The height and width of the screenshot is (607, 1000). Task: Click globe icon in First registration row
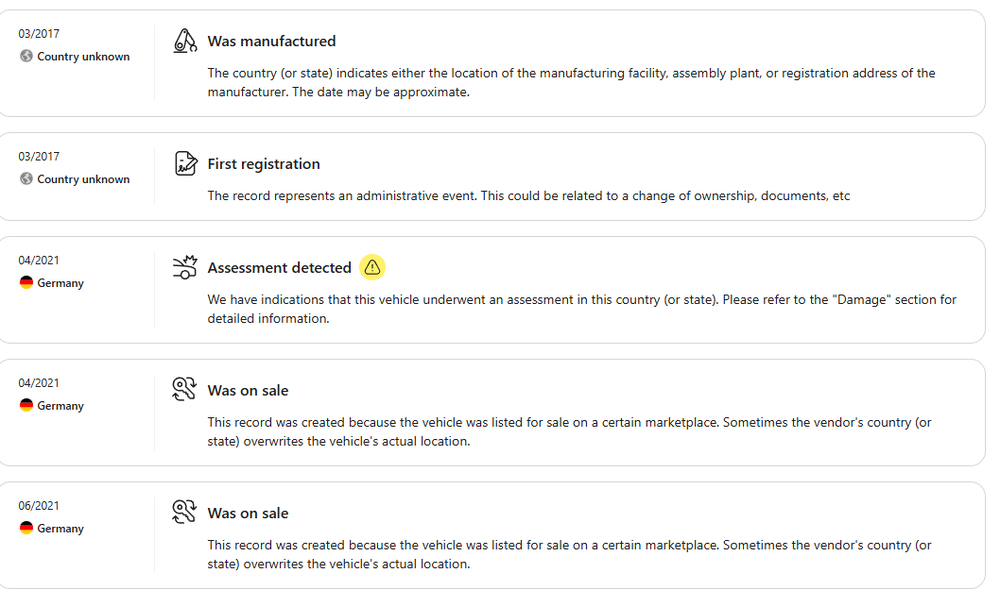click(26, 179)
